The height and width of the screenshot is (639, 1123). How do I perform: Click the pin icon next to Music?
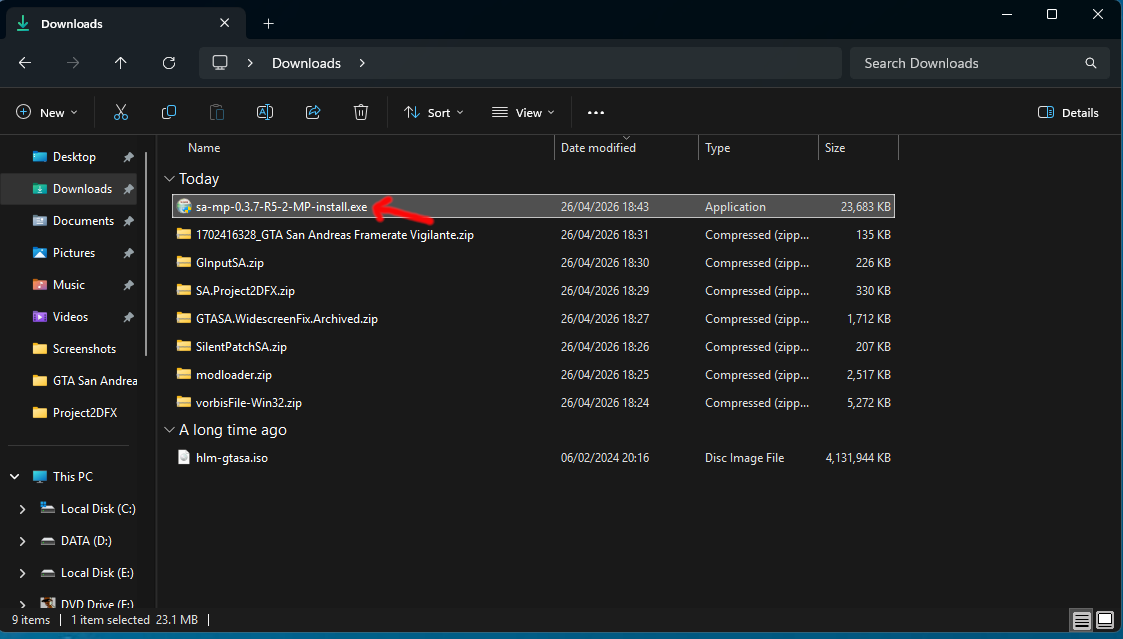click(128, 285)
